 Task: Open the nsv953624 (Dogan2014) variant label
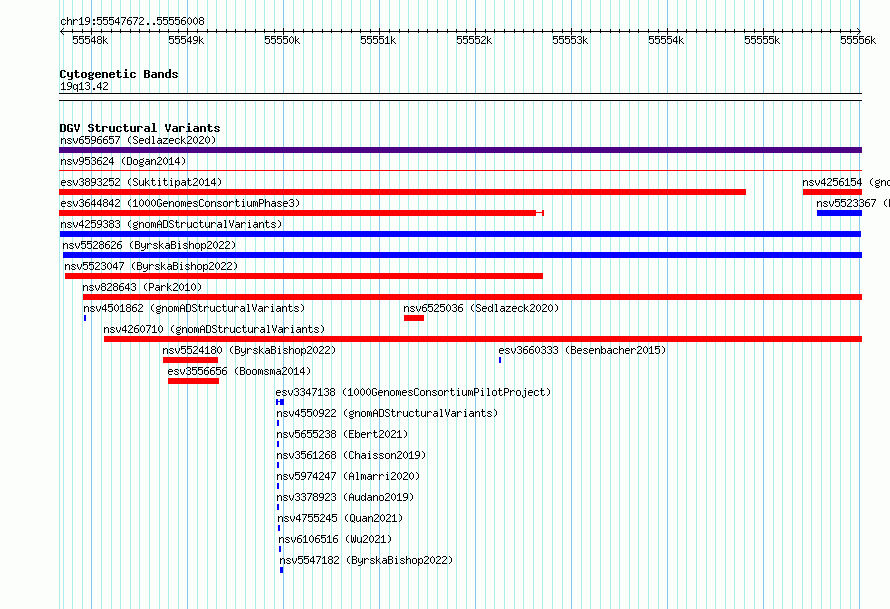tap(123, 161)
